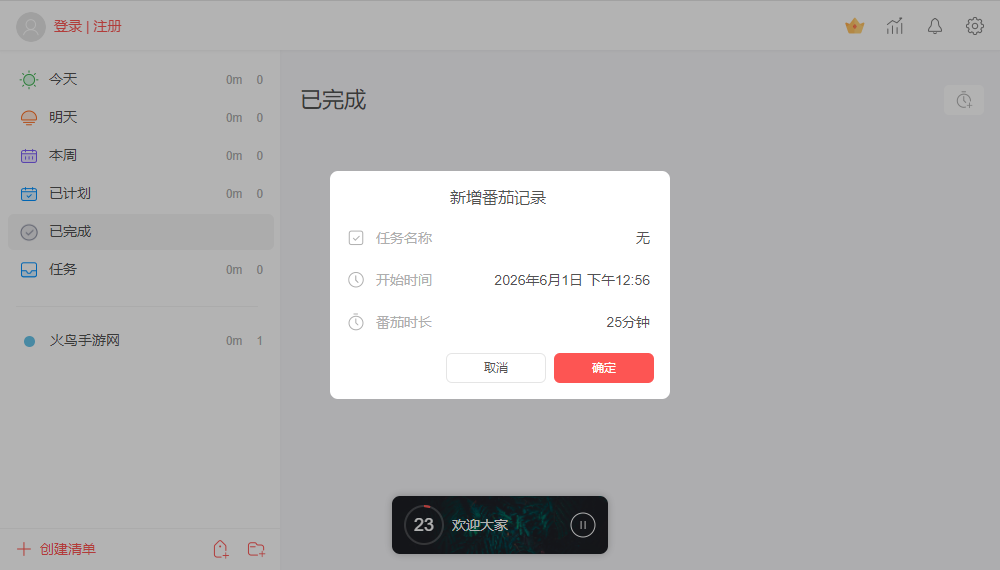Select 已完成 in the sidebar
Image resolution: width=1000 pixels, height=570 pixels.
[141, 231]
